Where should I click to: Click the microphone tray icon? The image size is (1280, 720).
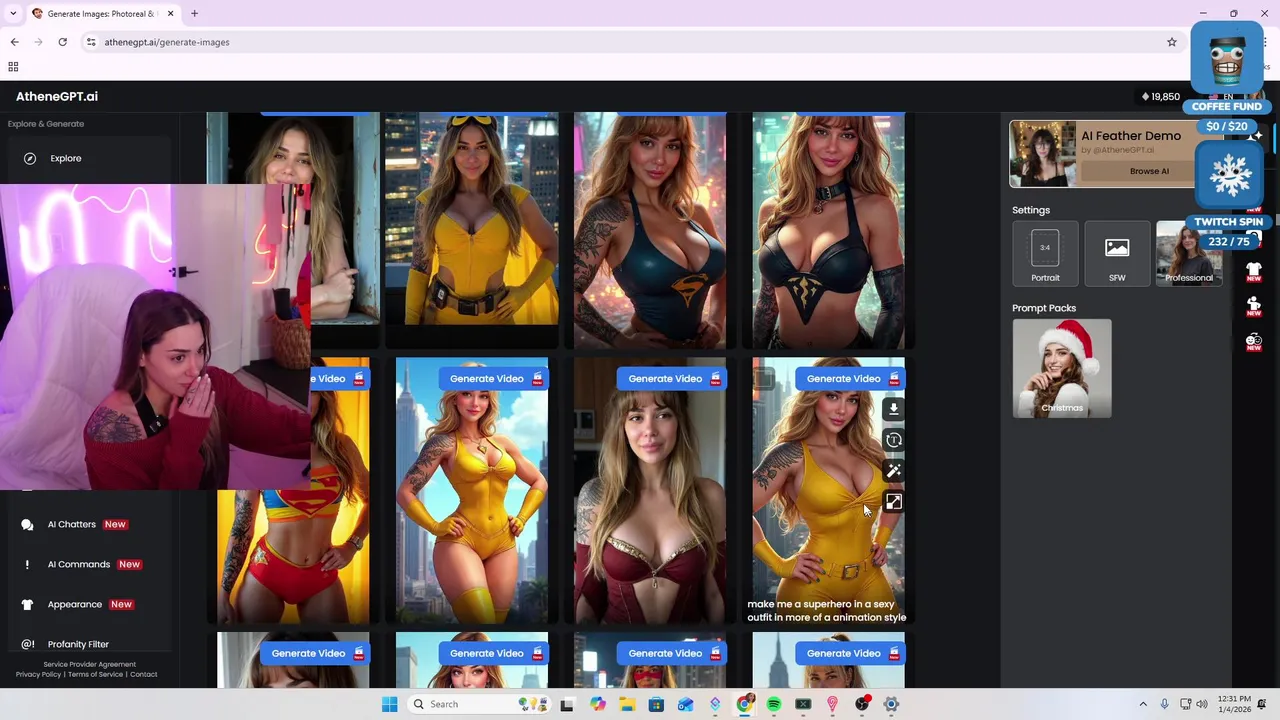click(1164, 704)
